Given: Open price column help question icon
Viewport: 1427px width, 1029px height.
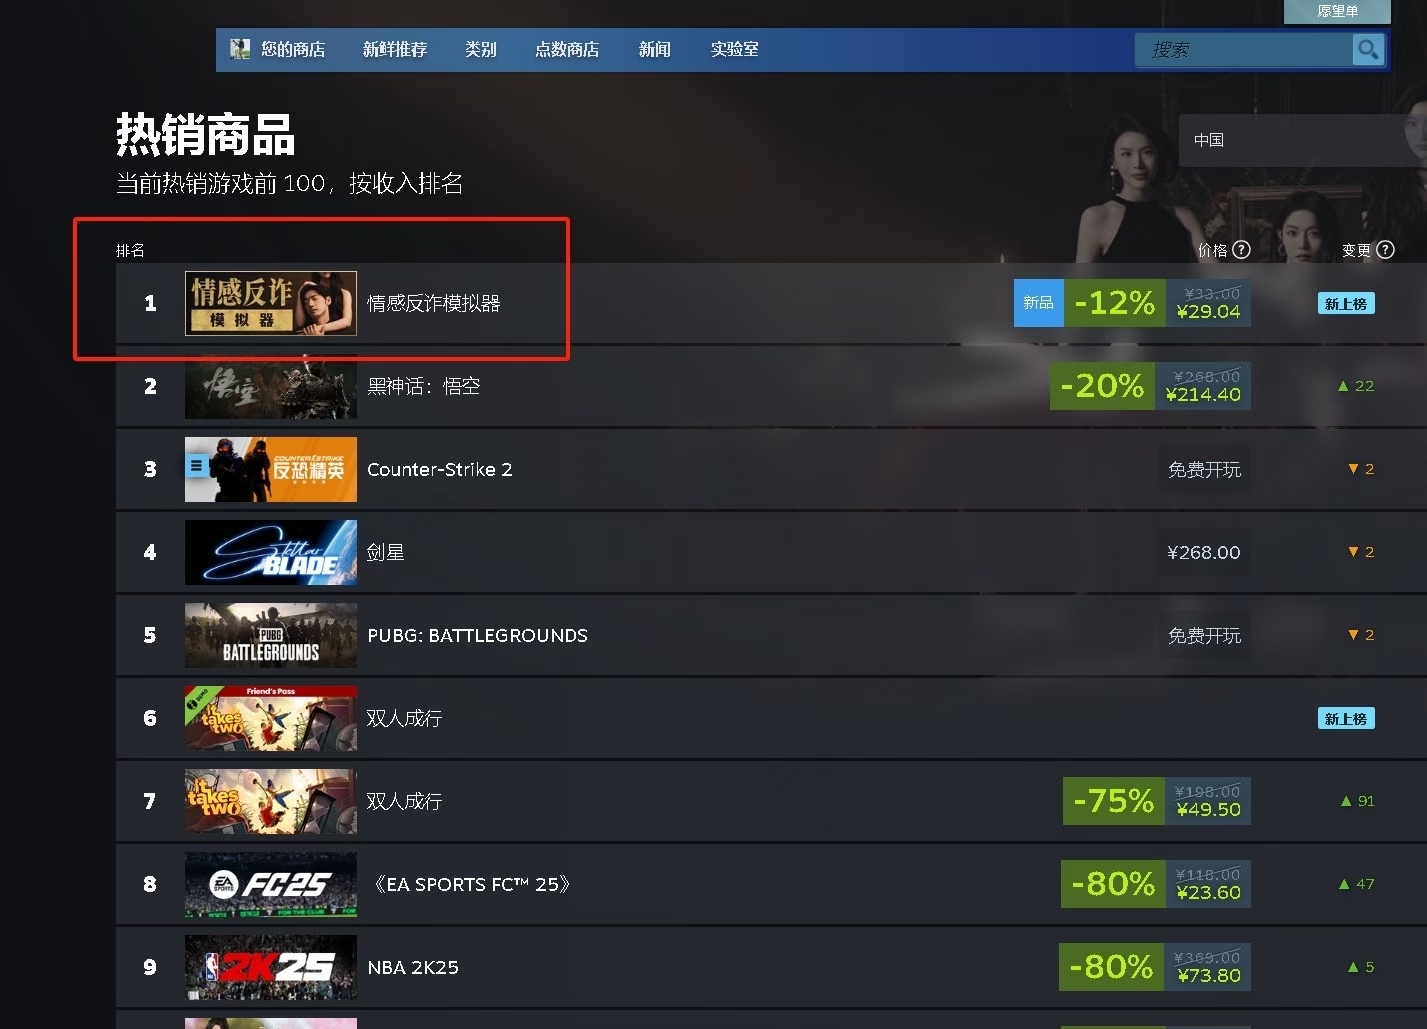Looking at the screenshot, I should point(1241,250).
